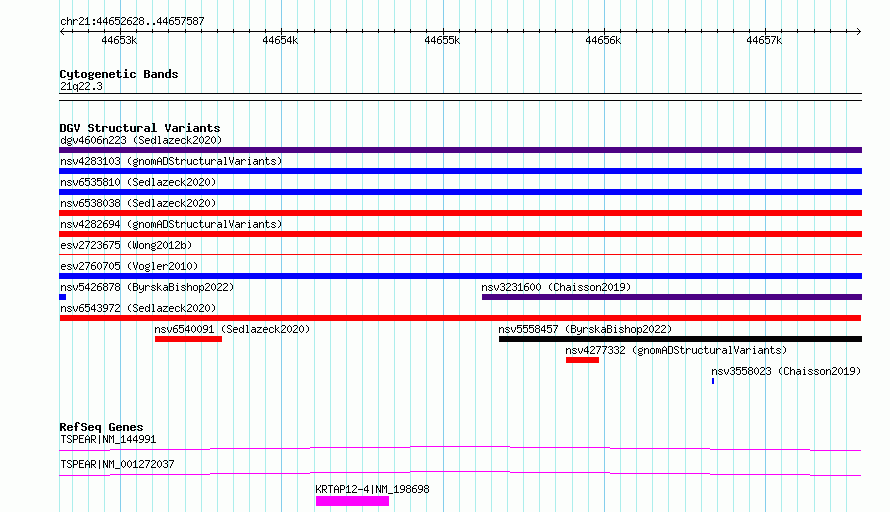Click the KRTAP12-4 magenta exon block

(352, 501)
